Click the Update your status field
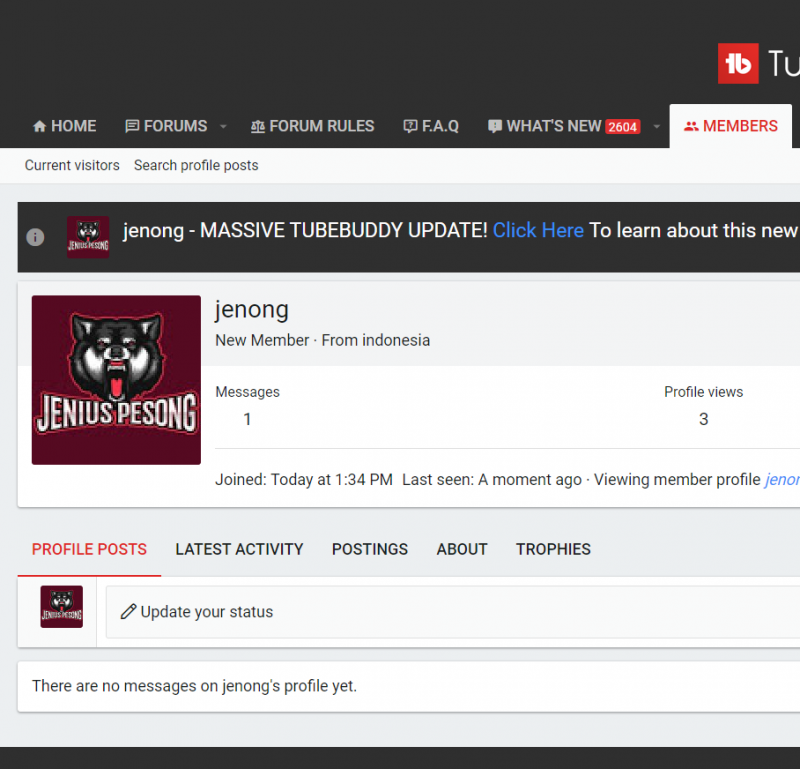This screenshot has width=800, height=769. [450, 612]
